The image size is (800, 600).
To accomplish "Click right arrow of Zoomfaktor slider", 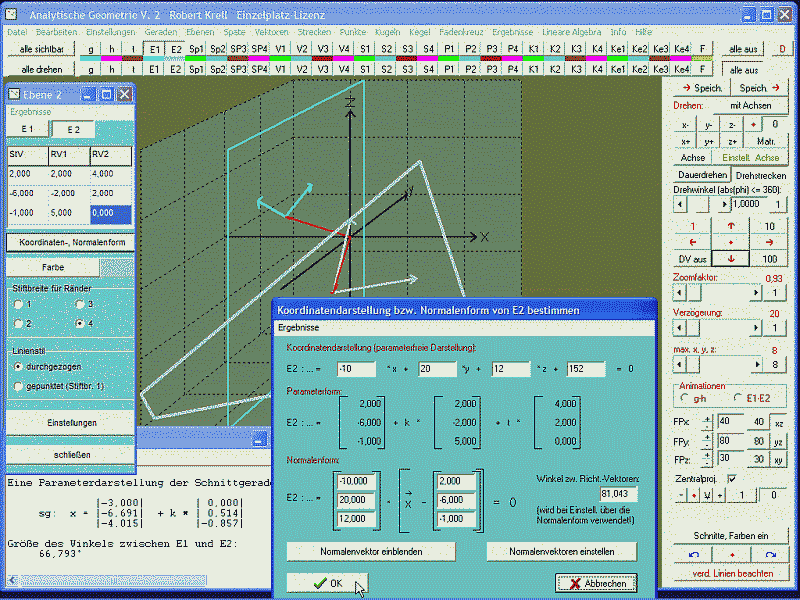I will tap(755, 293).
